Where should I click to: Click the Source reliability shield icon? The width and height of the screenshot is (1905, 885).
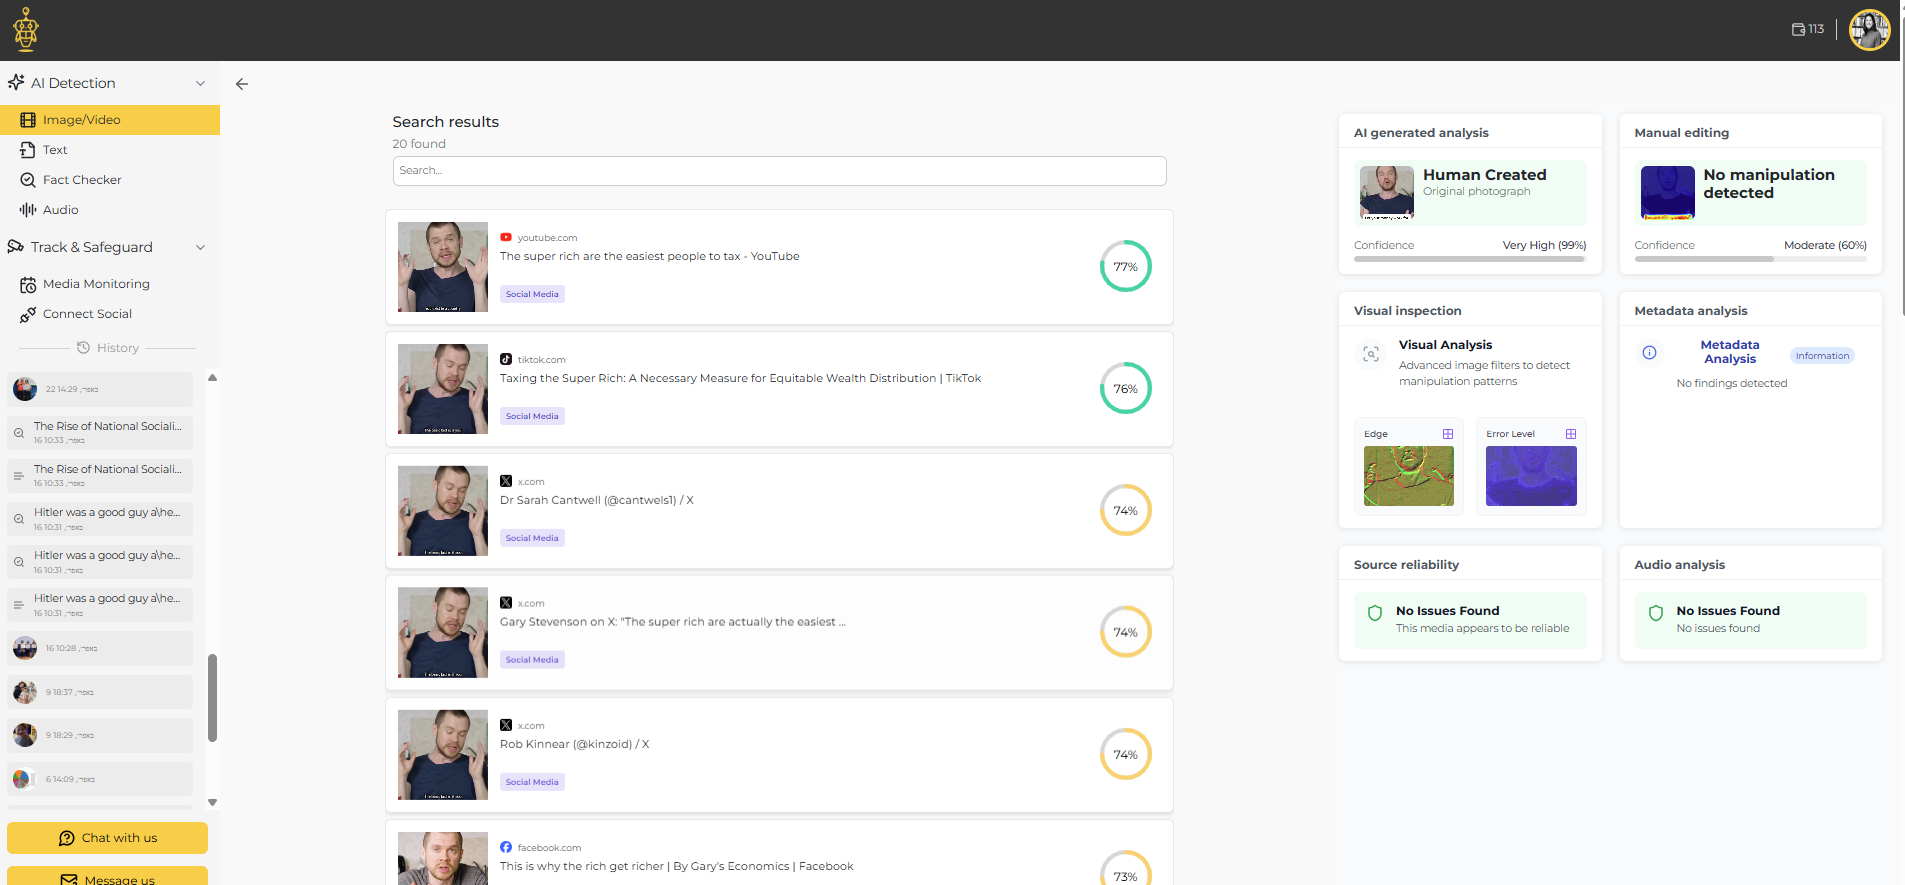coord(1375,613)
